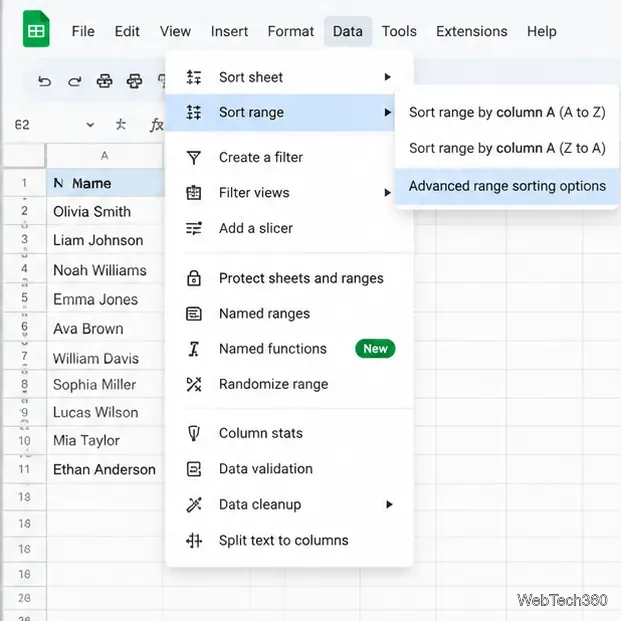This screenshot has height=621, width=621.
Task: Select Column stats menu entry
Action: (290, 433)
